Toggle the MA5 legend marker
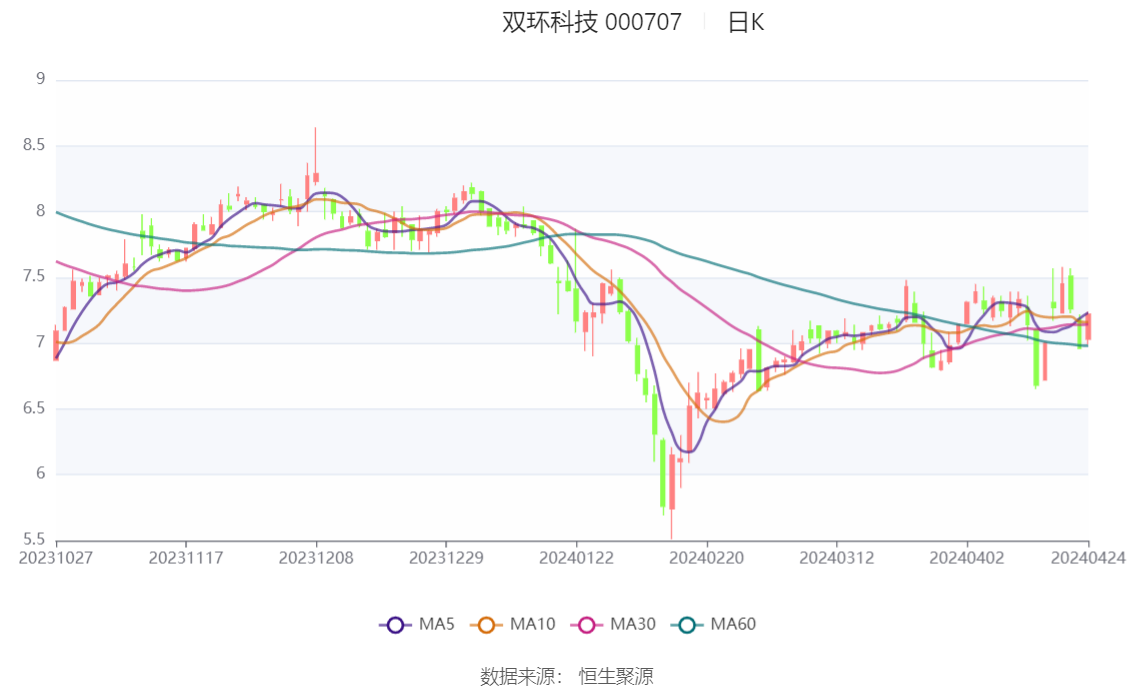This screenshot has width=1134, height=689. pyautogui.click(x=395, y=625)
